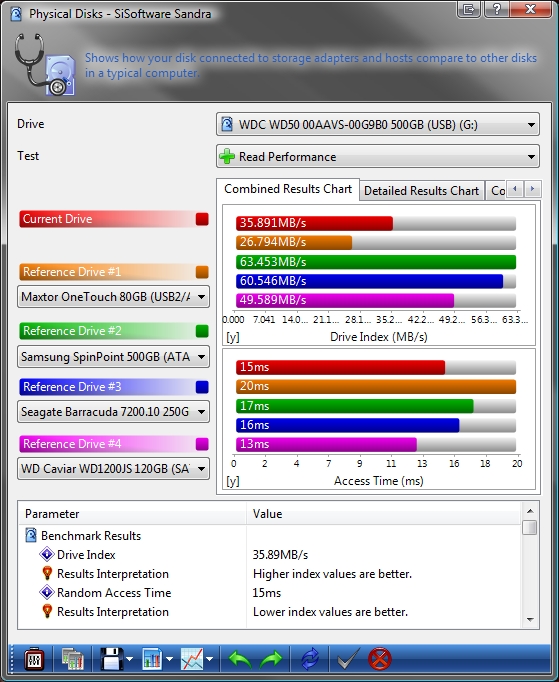Click the results list scroll up arrow

click(x=530, y=511)
